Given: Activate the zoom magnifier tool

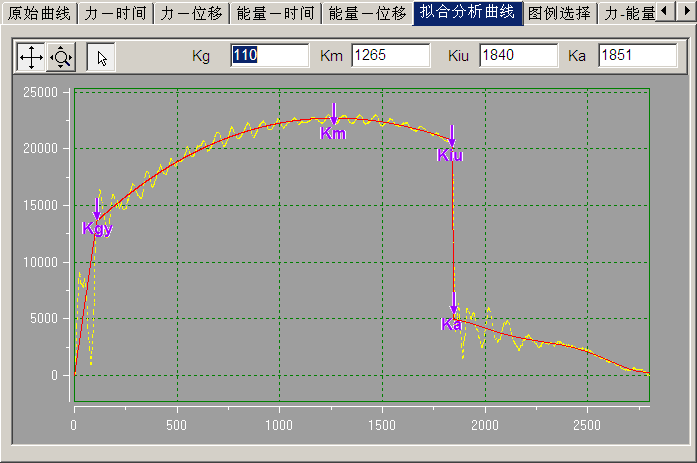Looking at the screenshot, I should click(61, 58).
